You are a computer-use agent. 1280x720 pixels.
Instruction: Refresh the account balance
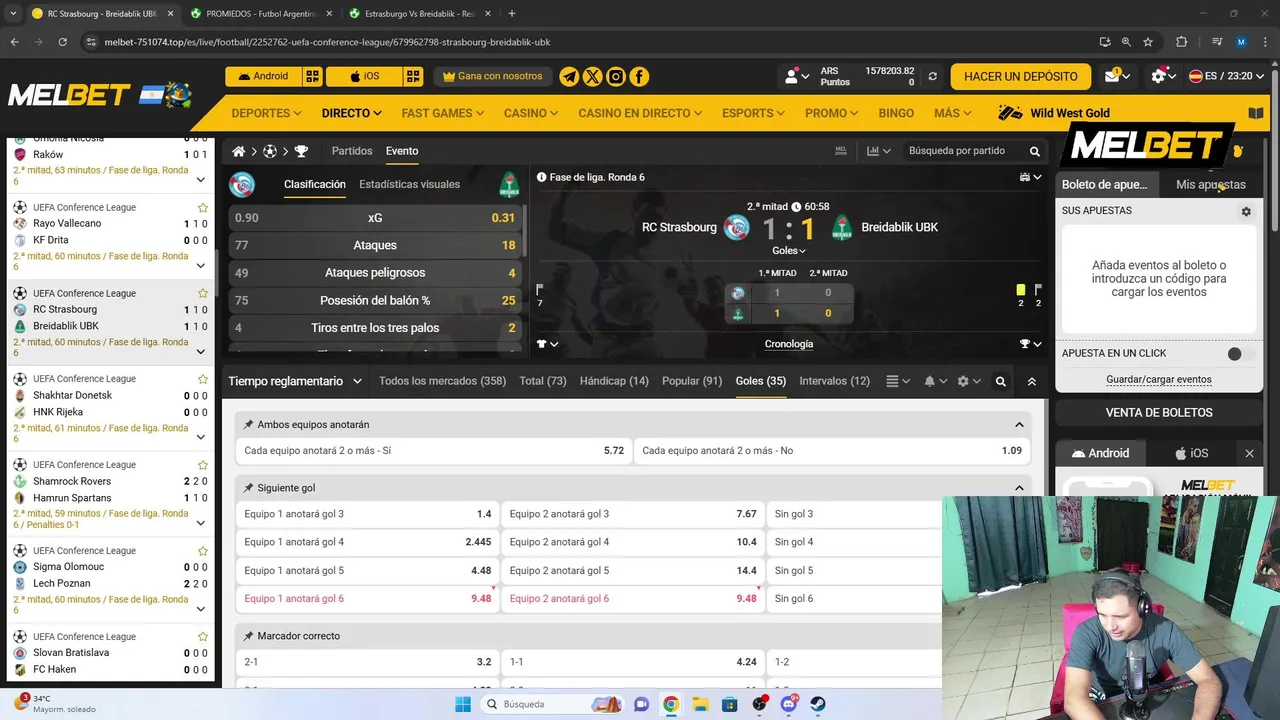click(x=933, y=76)
